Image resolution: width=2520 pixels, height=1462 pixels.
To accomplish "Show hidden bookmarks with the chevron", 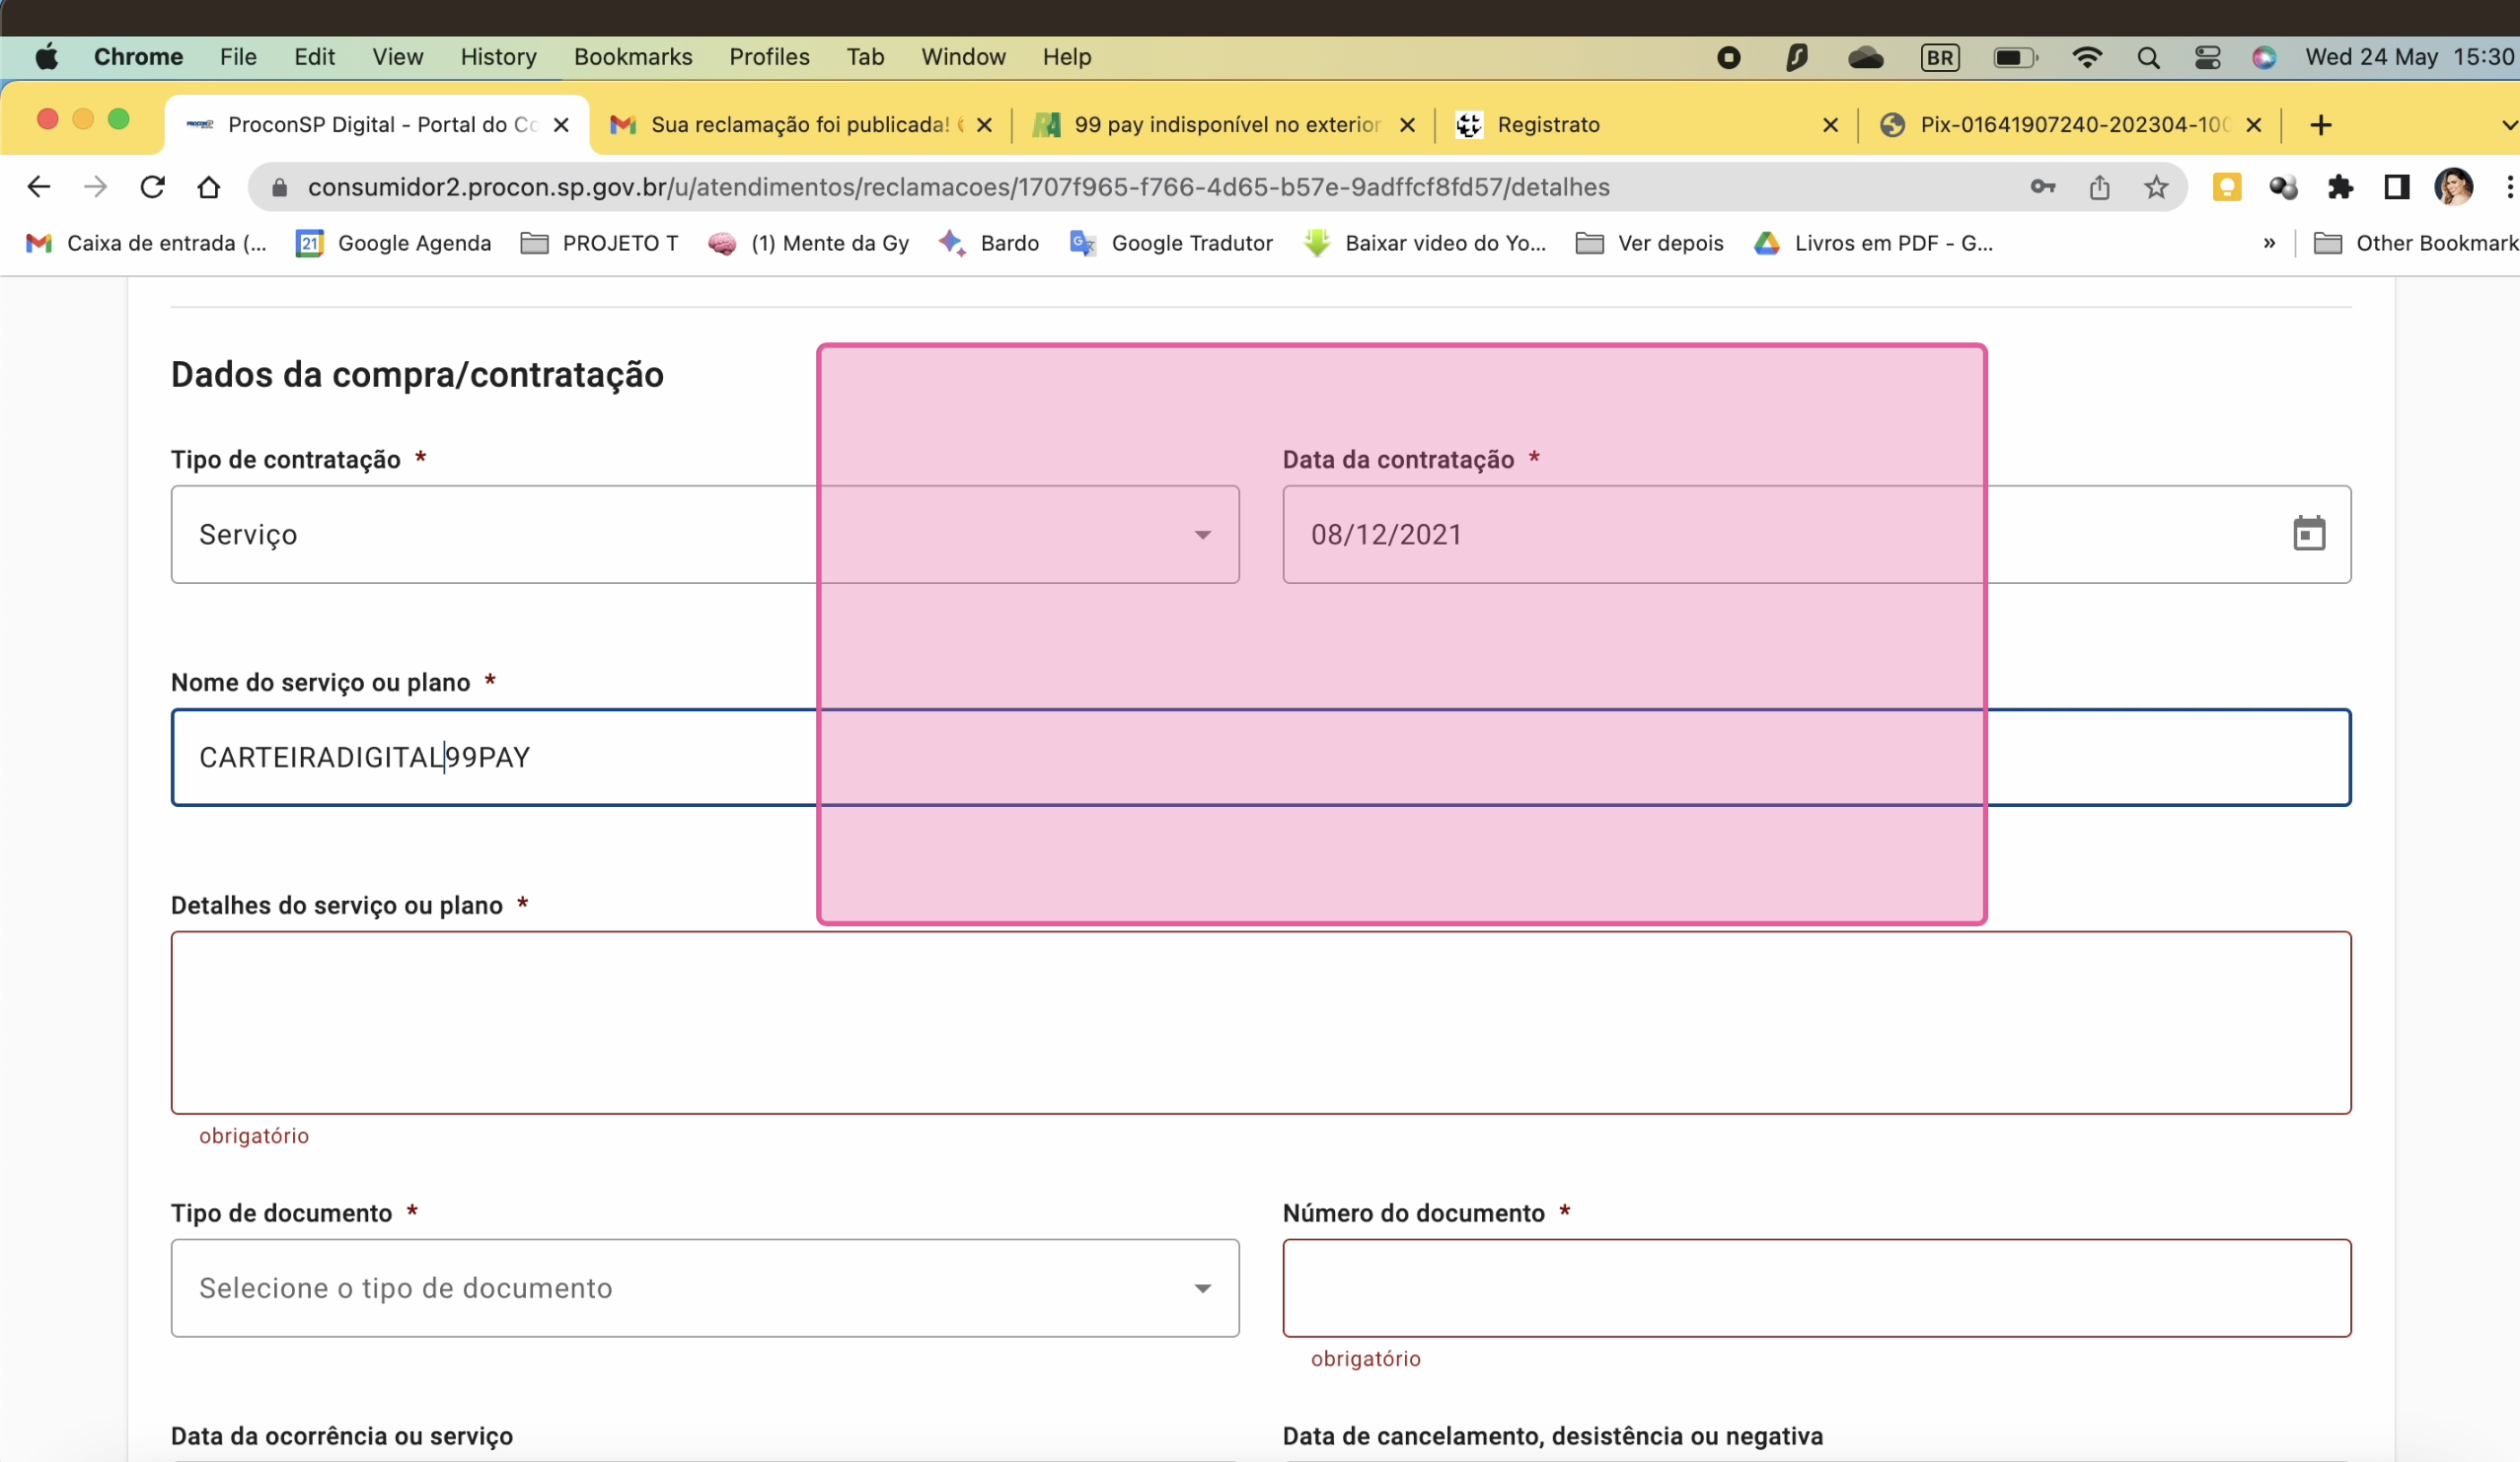I will point(2269,243).
